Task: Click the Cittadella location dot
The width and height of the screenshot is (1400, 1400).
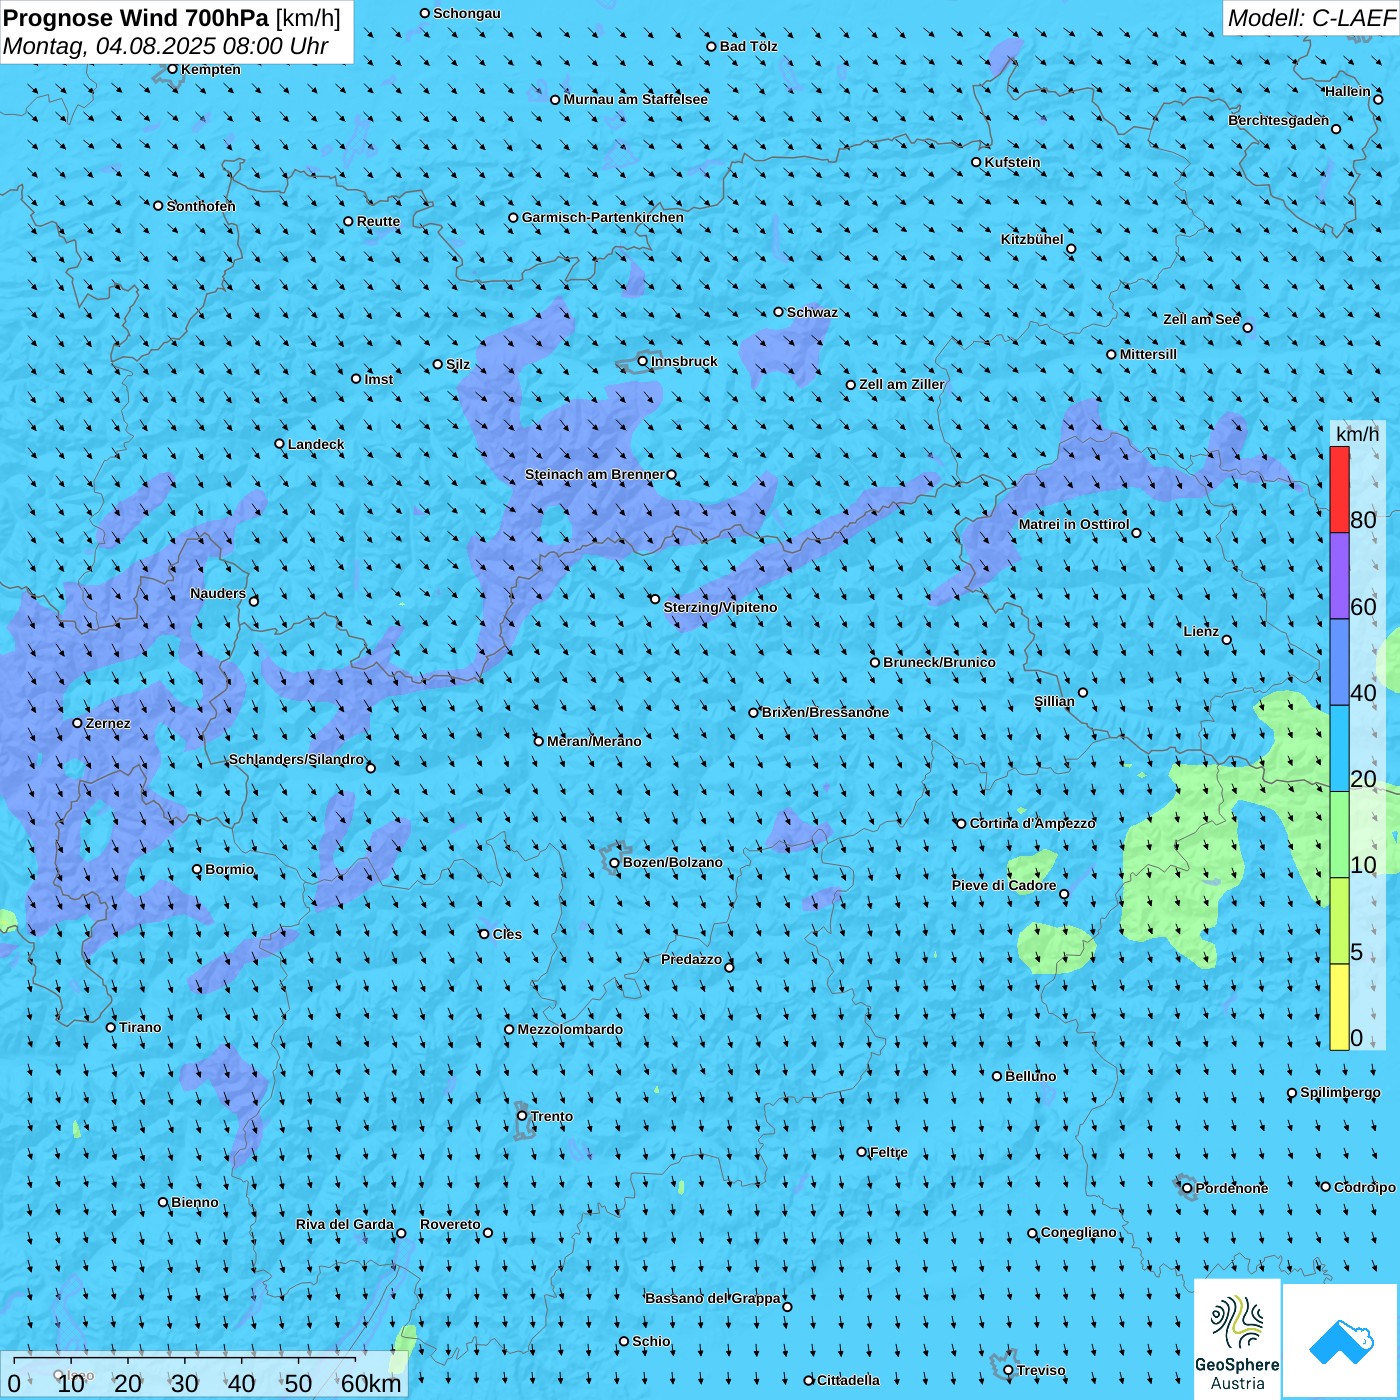Action: point(809,1380)
